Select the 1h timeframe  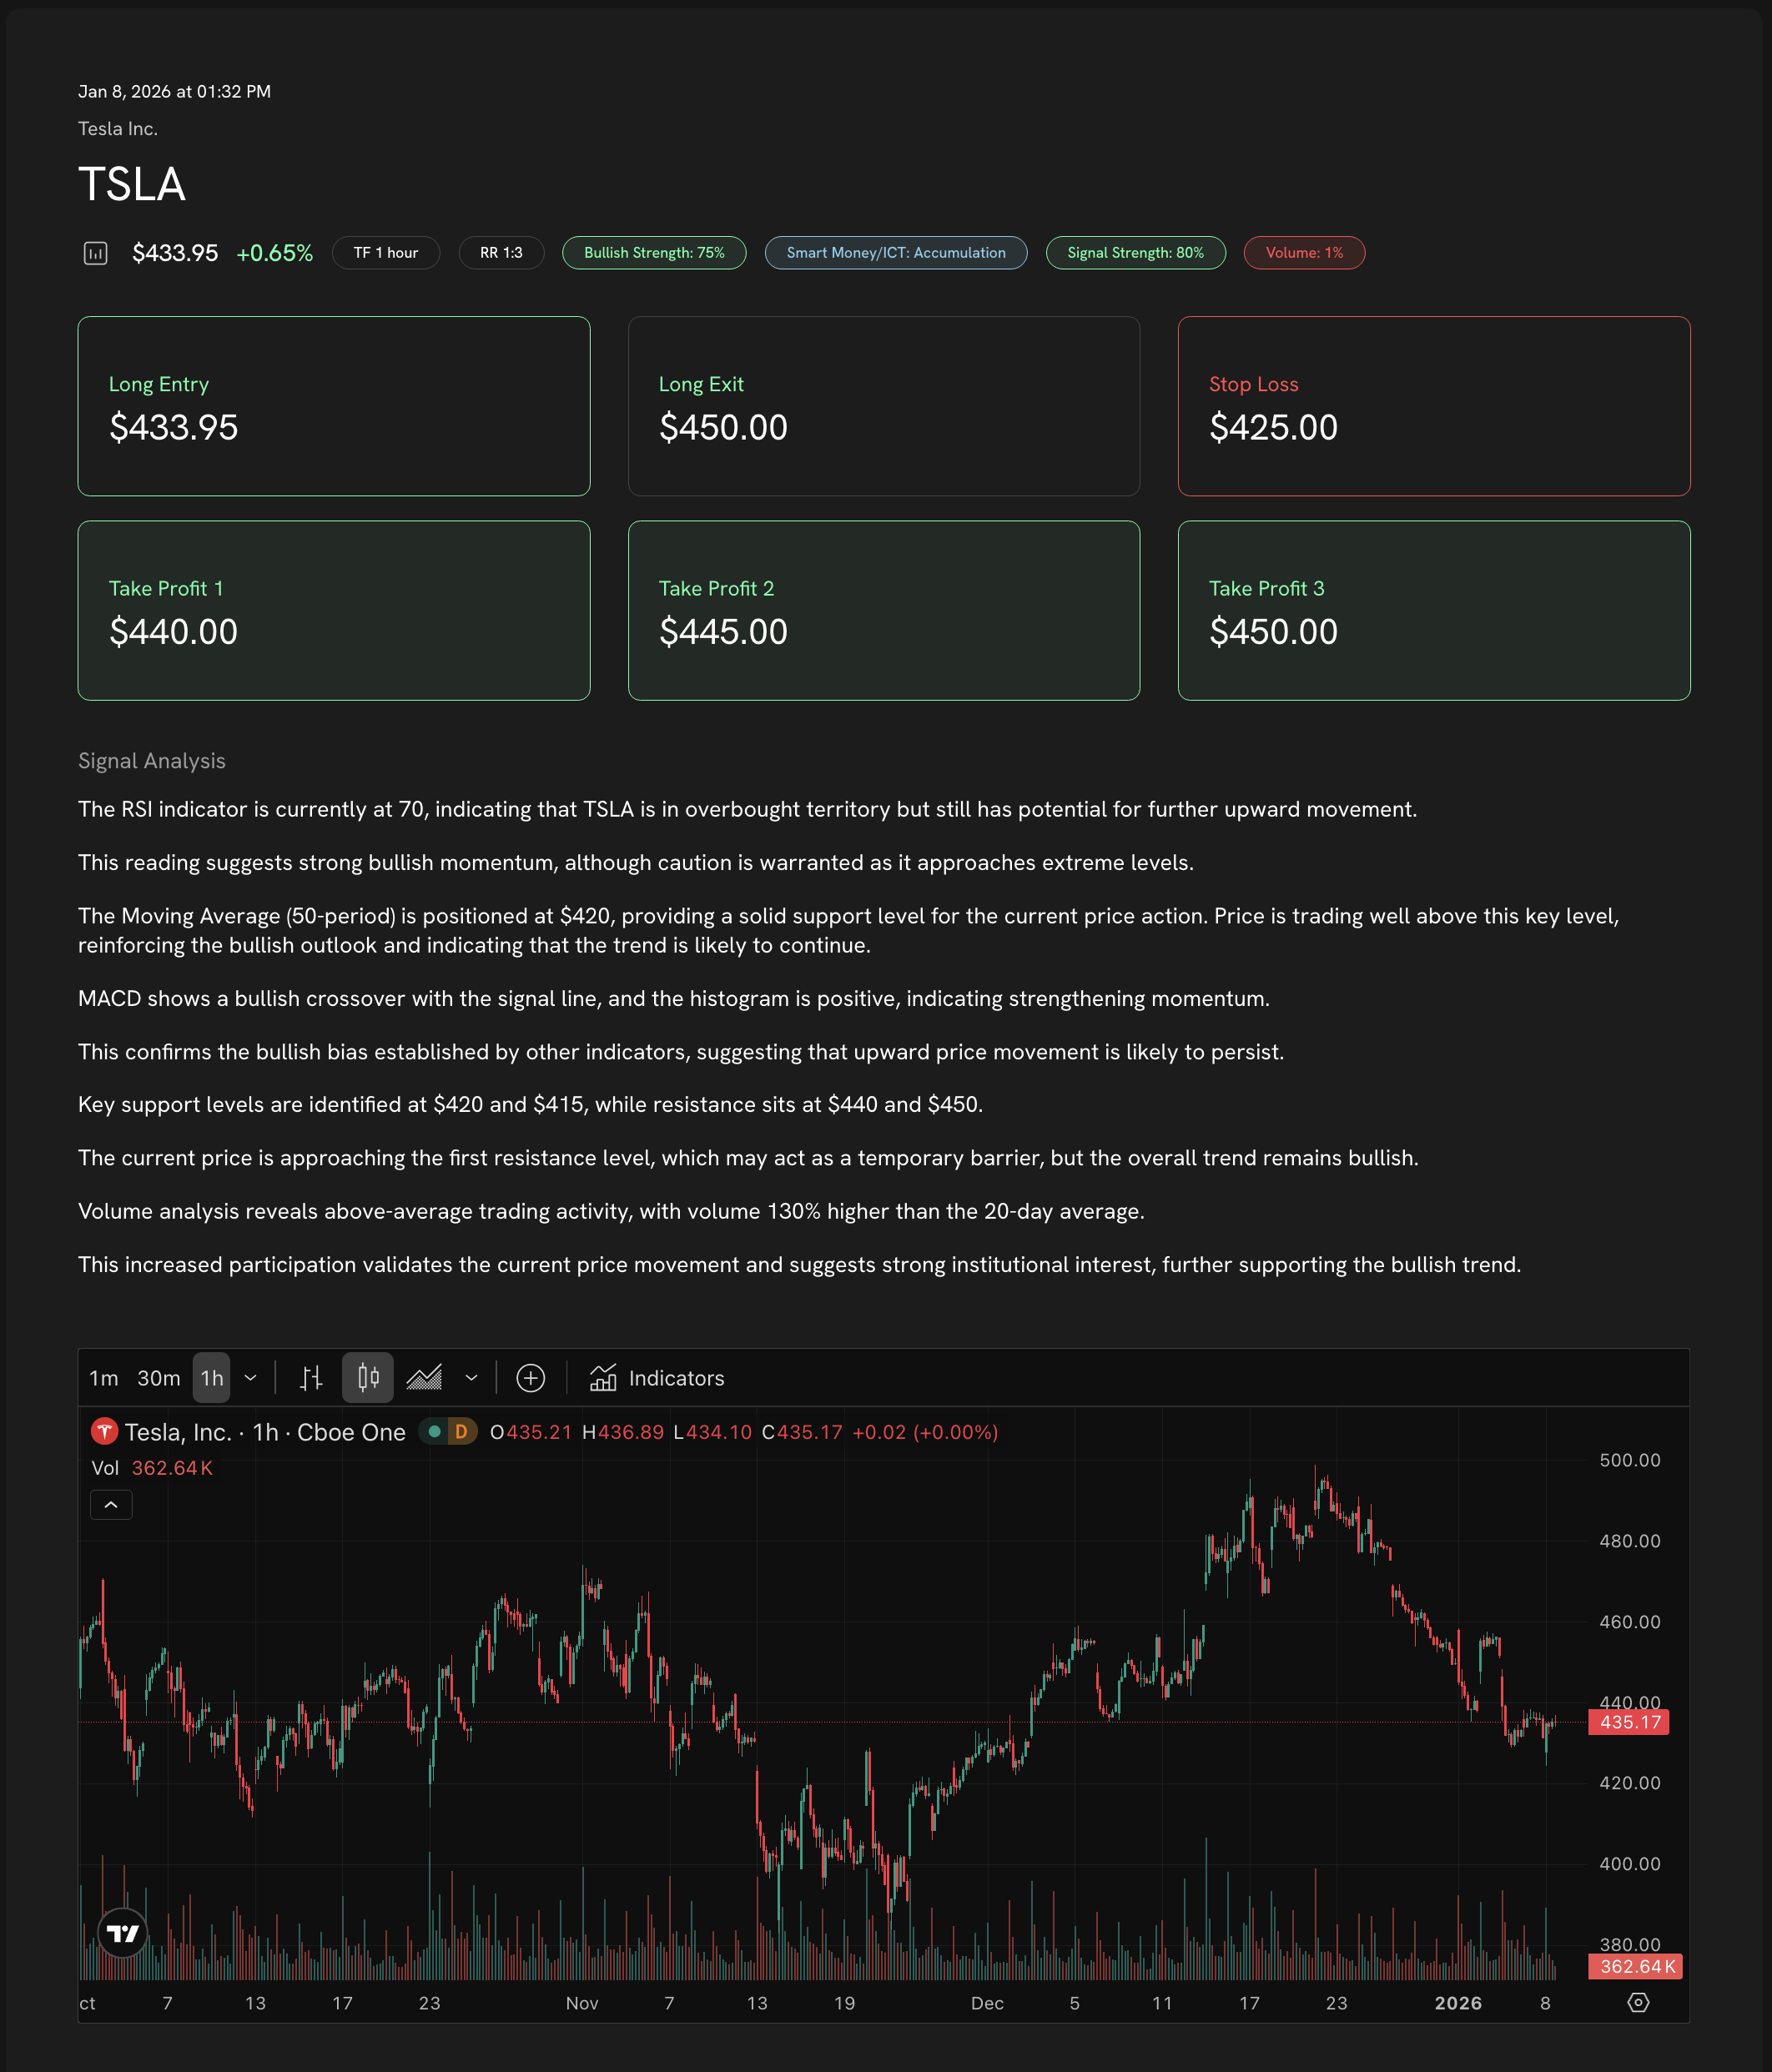coord(212,1378)
